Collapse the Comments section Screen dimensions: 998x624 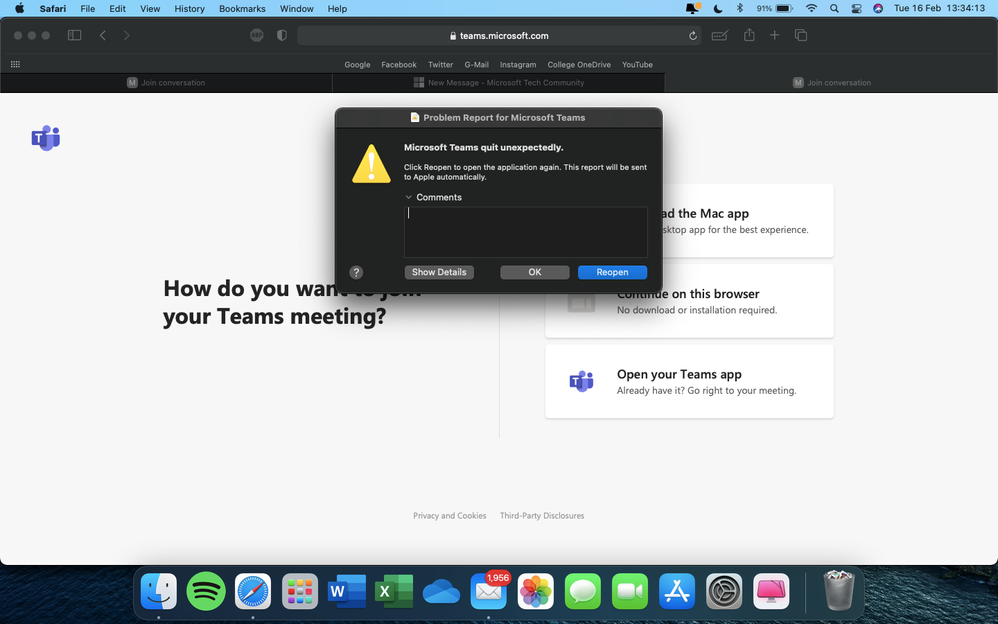click(x=409, y=197)
